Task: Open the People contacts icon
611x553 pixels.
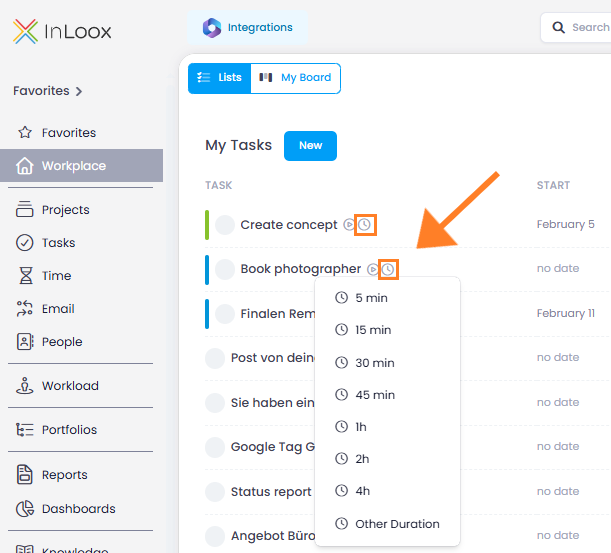Action: click(25, 341)
